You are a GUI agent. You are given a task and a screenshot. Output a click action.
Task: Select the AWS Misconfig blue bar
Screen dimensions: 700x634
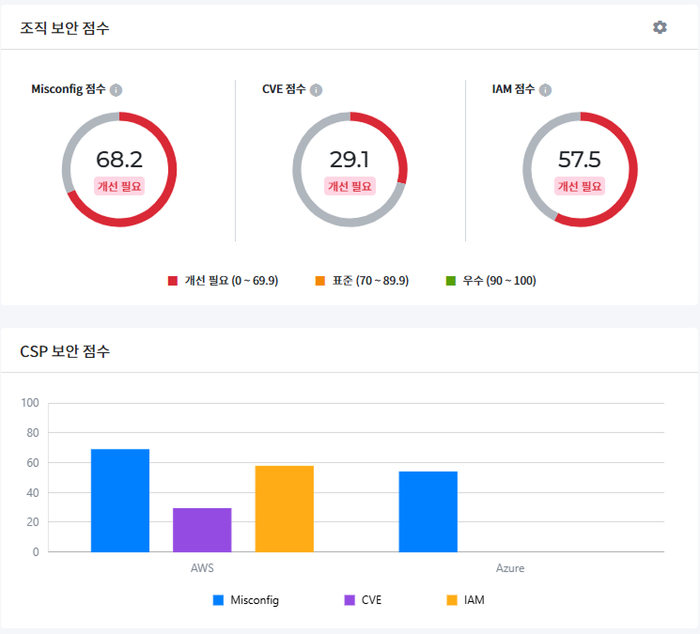click(x=120, y=500)
